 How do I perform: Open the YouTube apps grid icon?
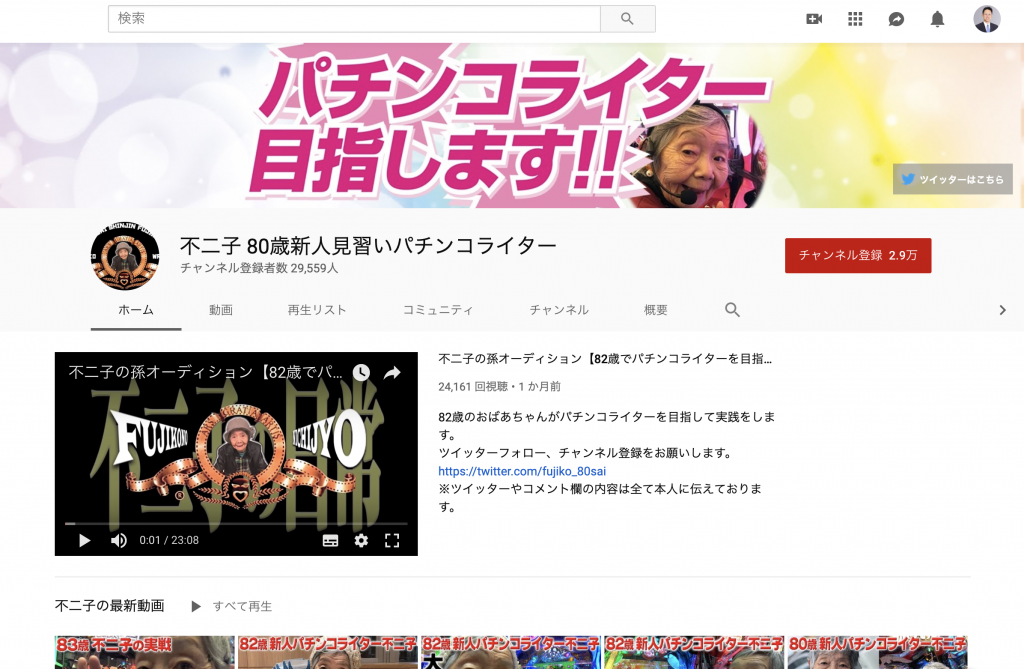coord(855,19)
